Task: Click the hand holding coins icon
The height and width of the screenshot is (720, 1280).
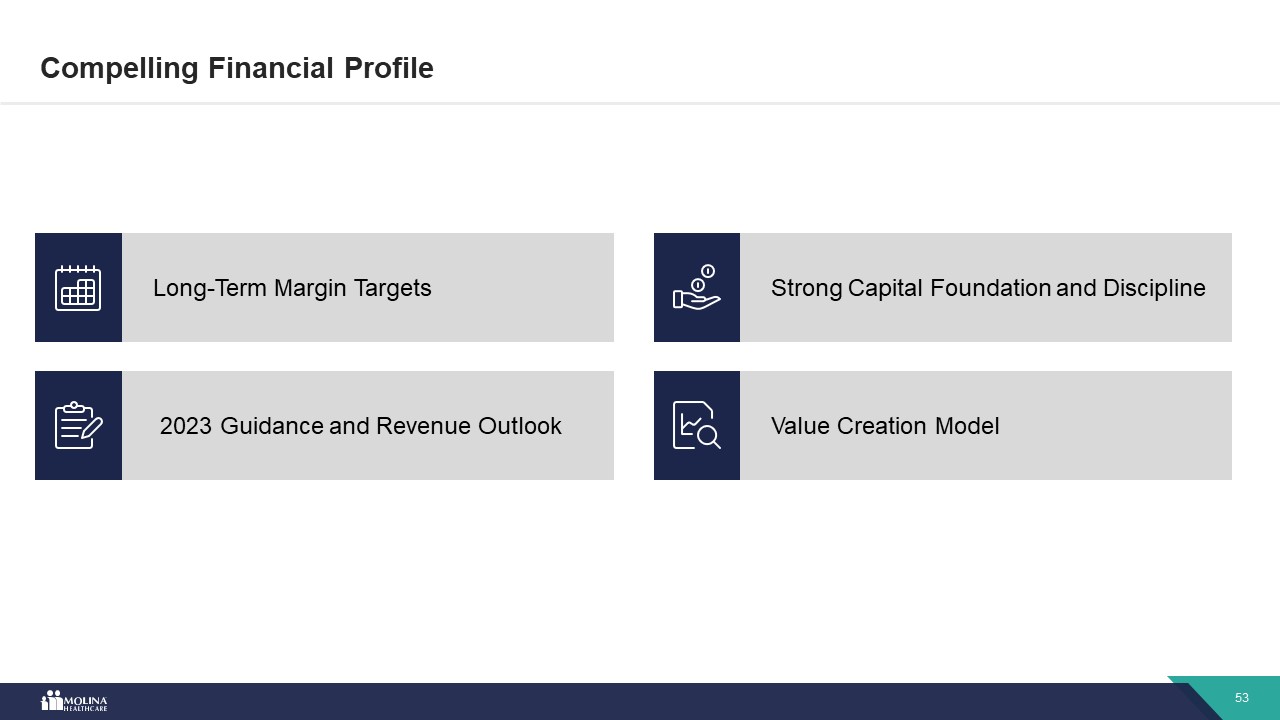Action: pos(697,288)
